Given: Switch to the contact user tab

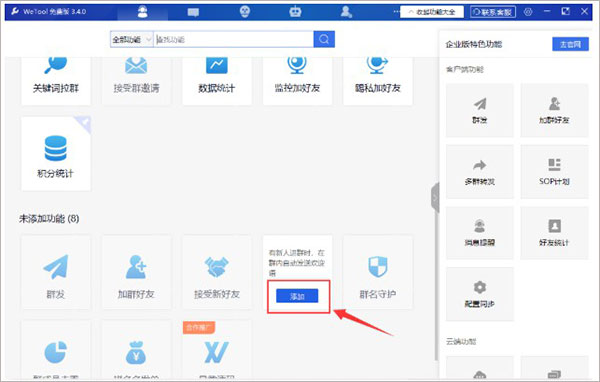Looking at the screenshot, I should click(x=346, y=12).
